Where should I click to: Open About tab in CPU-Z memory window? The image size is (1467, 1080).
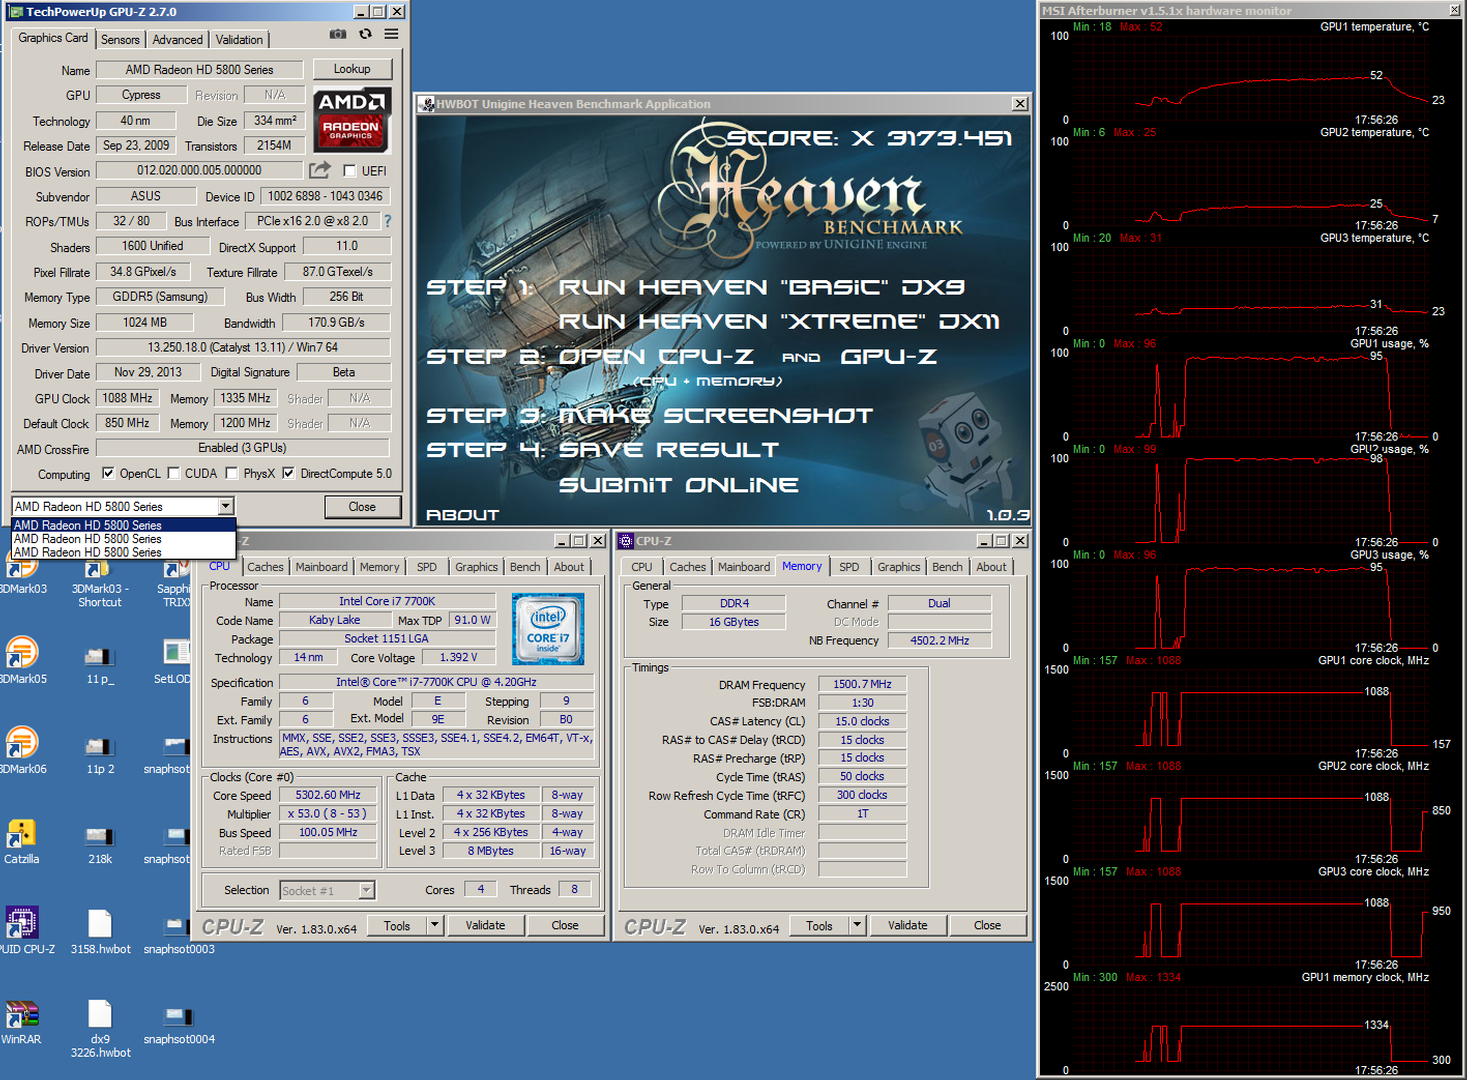point(991,567)
